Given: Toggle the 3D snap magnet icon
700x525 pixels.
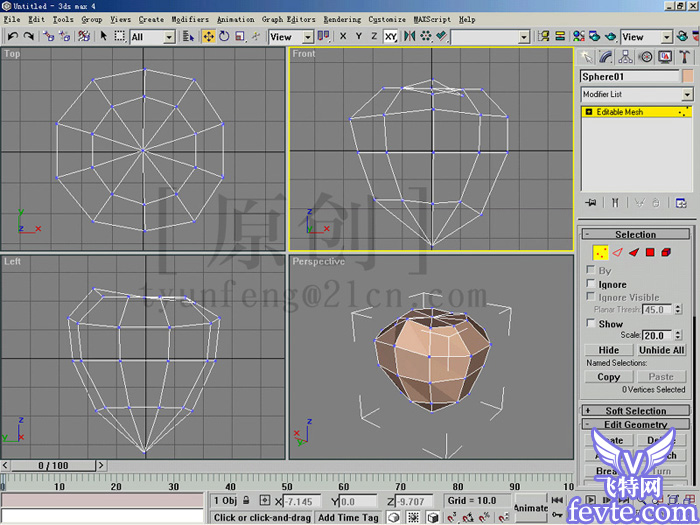Looking at the screenshot, I should [x=452, y=518].
